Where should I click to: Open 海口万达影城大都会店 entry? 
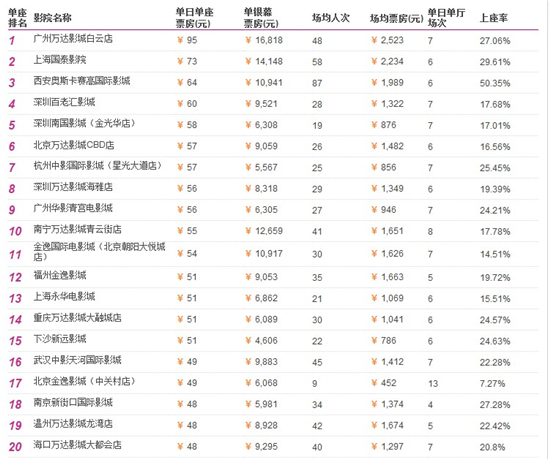click(78, 445)
